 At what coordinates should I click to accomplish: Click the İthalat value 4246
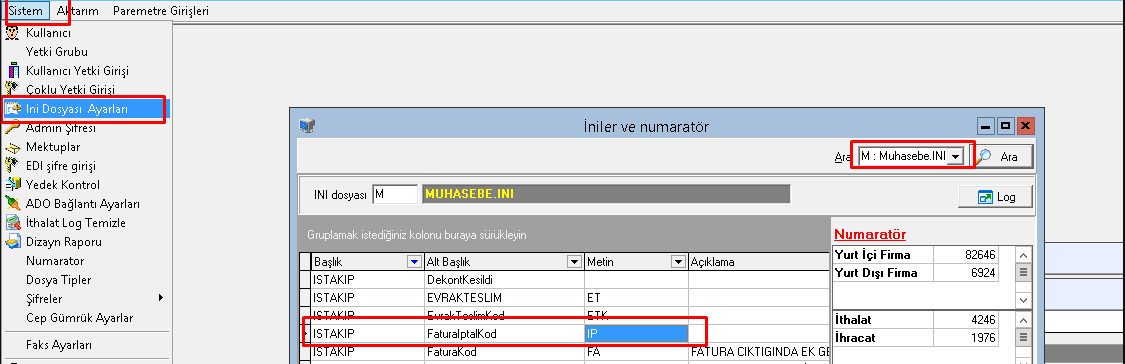[x=966, y=319]
